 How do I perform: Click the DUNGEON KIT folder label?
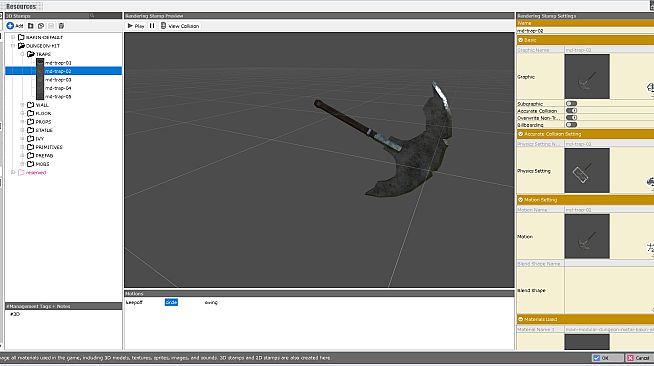(43, 46)
